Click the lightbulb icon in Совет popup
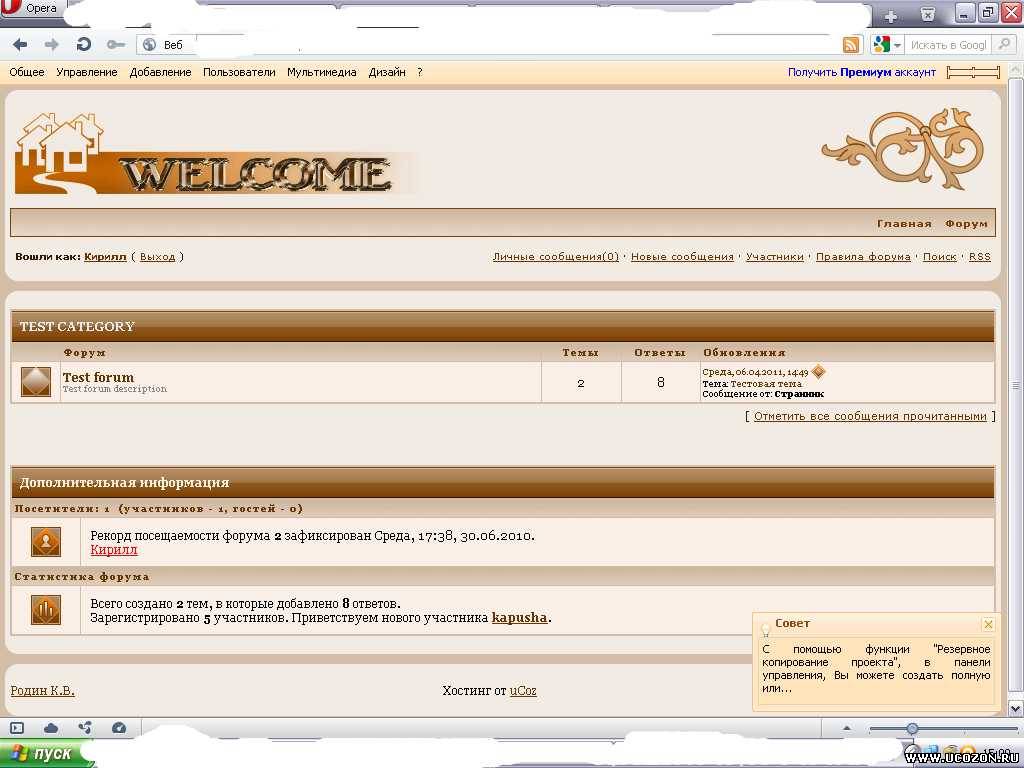 pos(765,630)
